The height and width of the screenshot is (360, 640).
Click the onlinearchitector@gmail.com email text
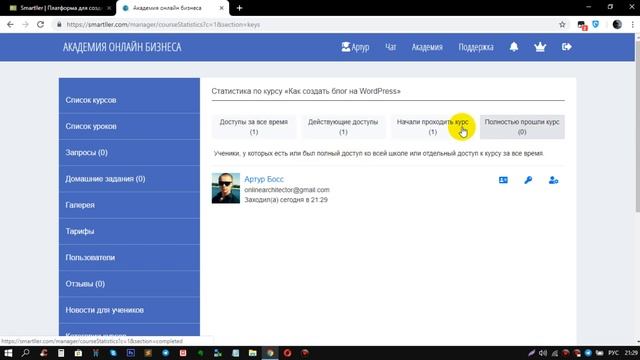(x=287, y=190)
